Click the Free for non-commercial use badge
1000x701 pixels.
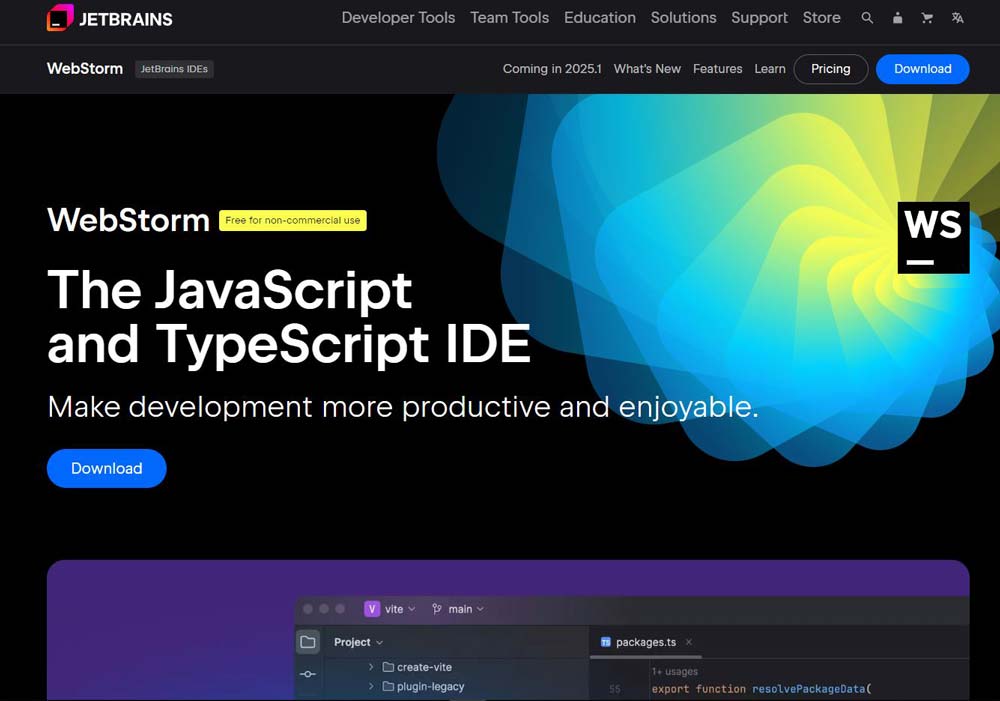[292, 220]
